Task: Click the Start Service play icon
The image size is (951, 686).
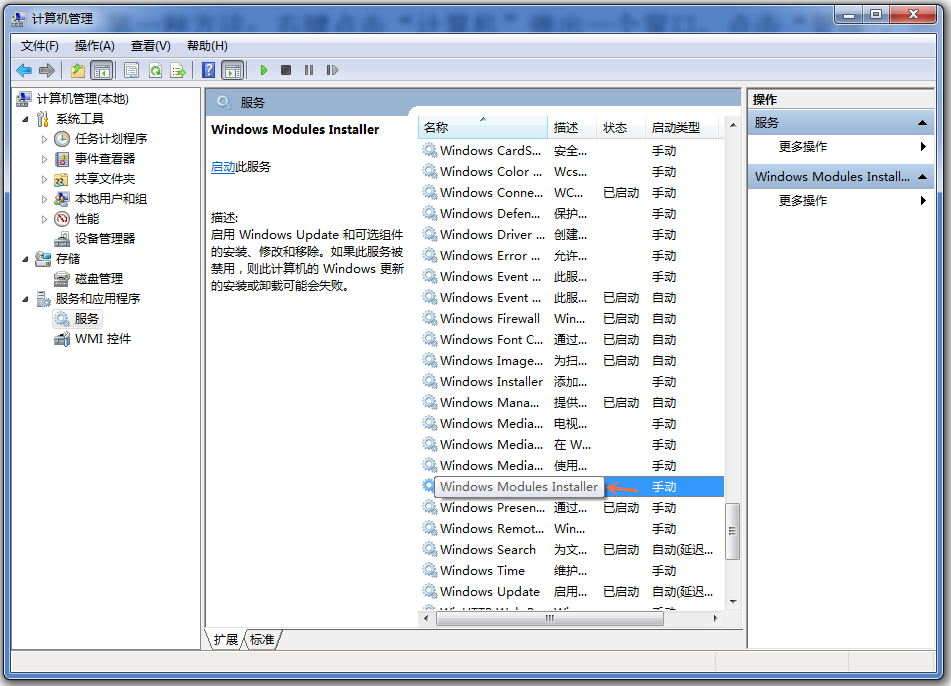Action: tap(264, 70)
